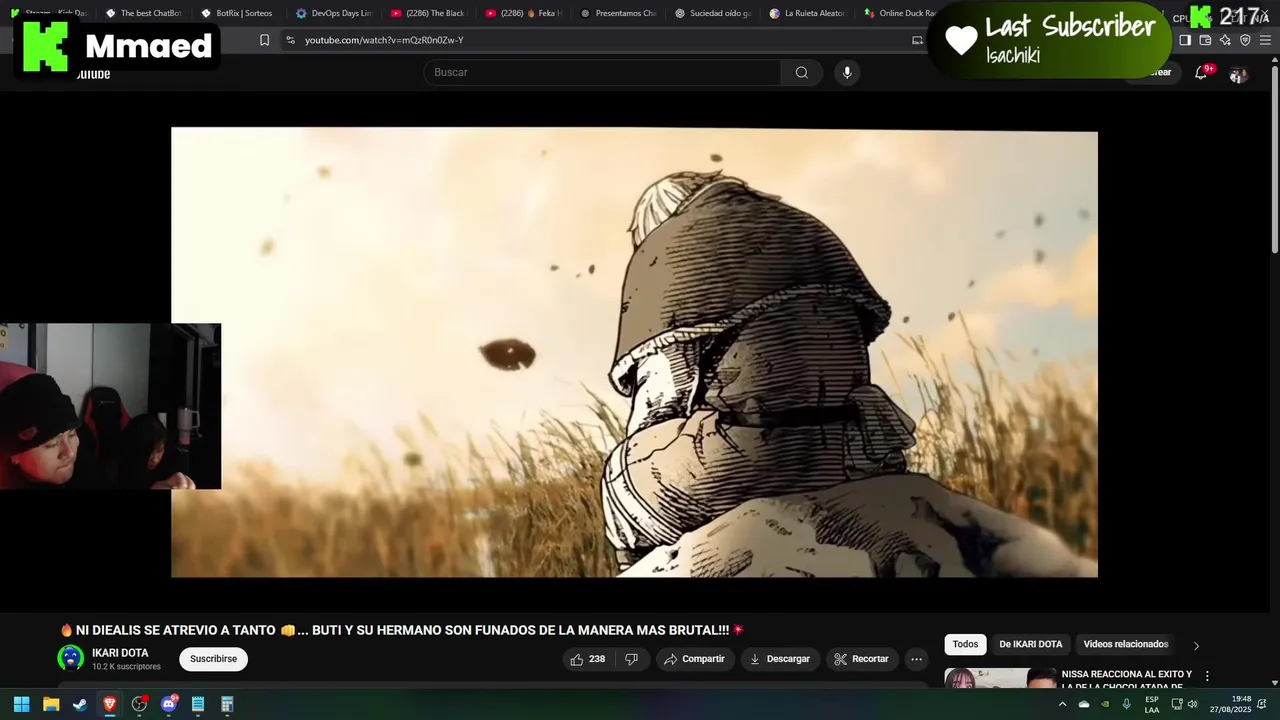
Task: Open the ESP LAA language switcher
Action: coord(1152,704)
